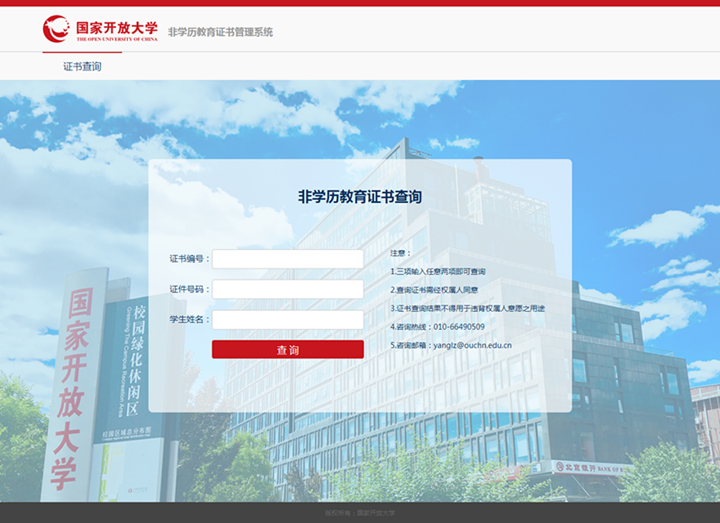Click note 2 查询证书需经权属人同意
Image resolution: width=720 pixels, height=523 pixels.
coord(434,290)
